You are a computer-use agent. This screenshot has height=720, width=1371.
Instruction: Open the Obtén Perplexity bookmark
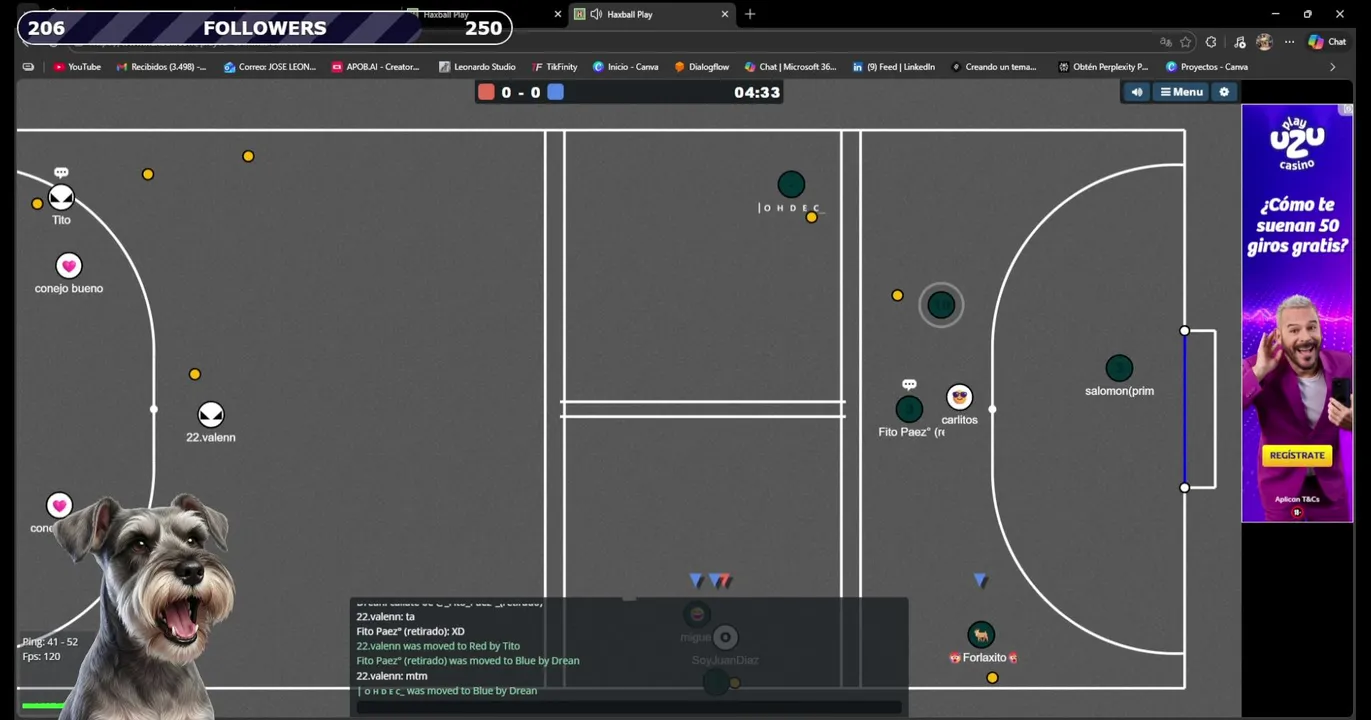tap(1103, 67)
